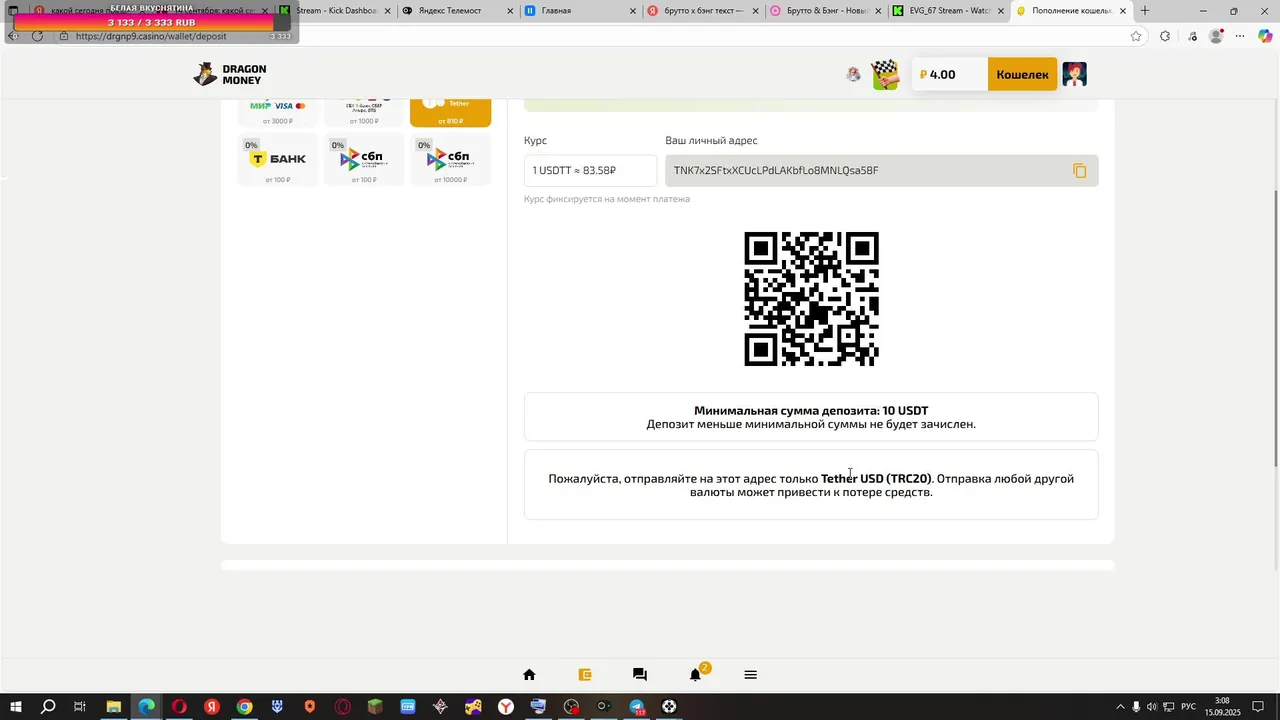Image resolution: width=1280 pixels, height=720 pixels.
Task: Open the yellow wallet icon in bottom navigation
Action: point(585,675)
